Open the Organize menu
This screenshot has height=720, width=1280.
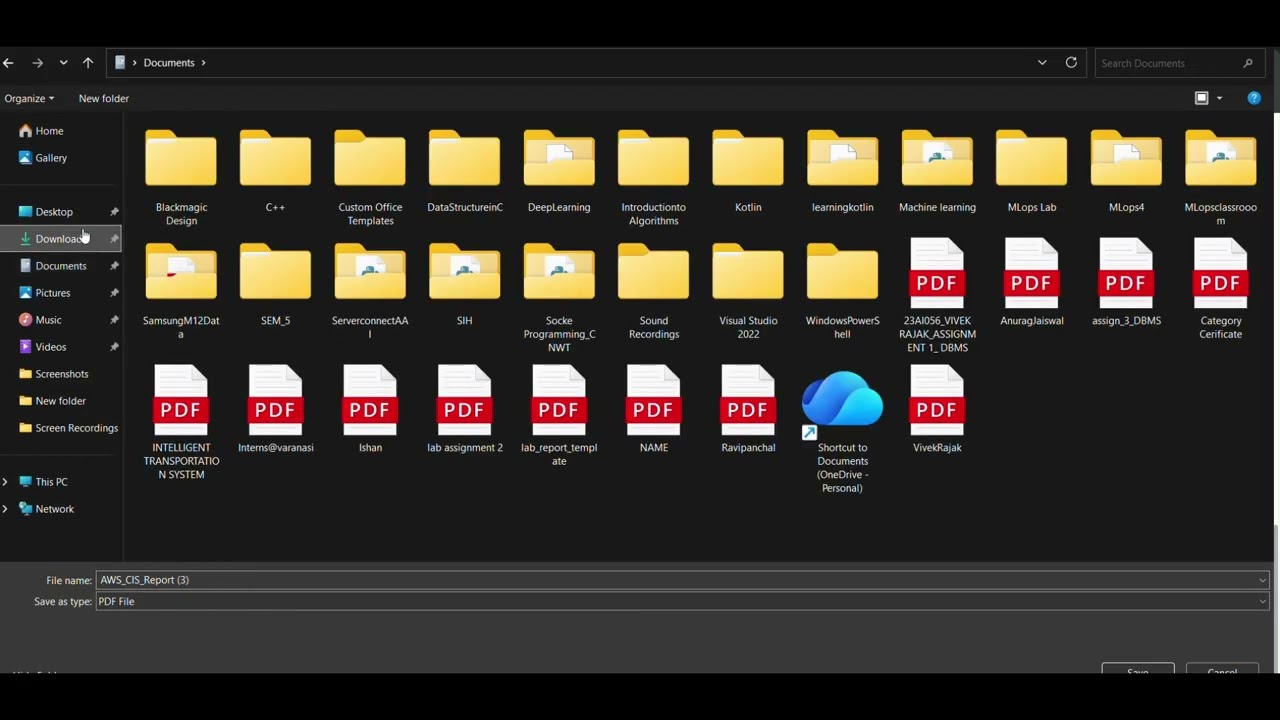29,99
